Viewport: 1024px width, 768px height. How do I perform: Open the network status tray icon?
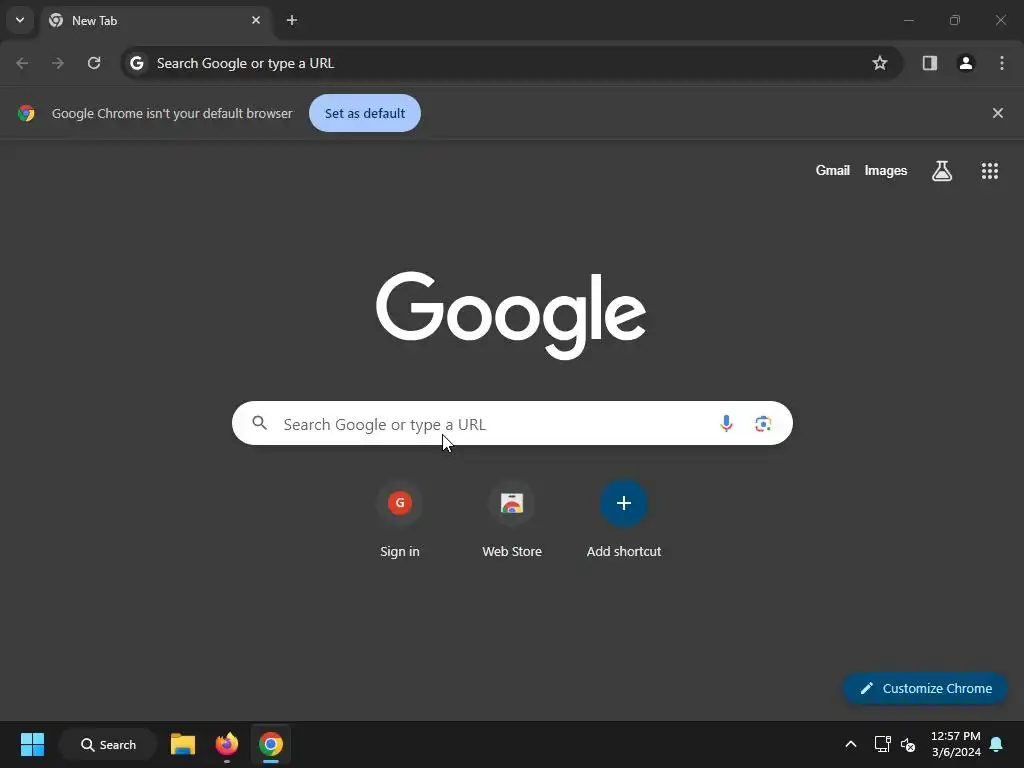pyautogui.click(x=882, y=744)
